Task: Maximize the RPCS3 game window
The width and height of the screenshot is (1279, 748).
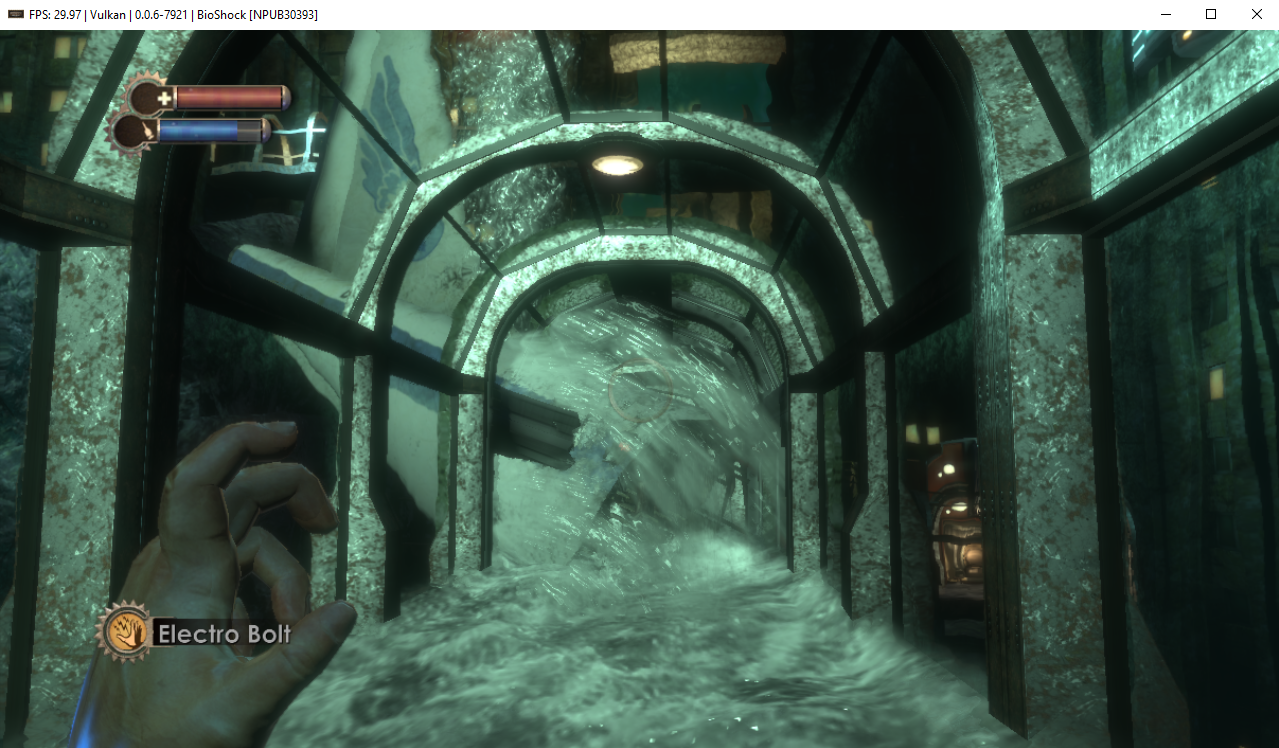Action: (x=1211, y=14)
